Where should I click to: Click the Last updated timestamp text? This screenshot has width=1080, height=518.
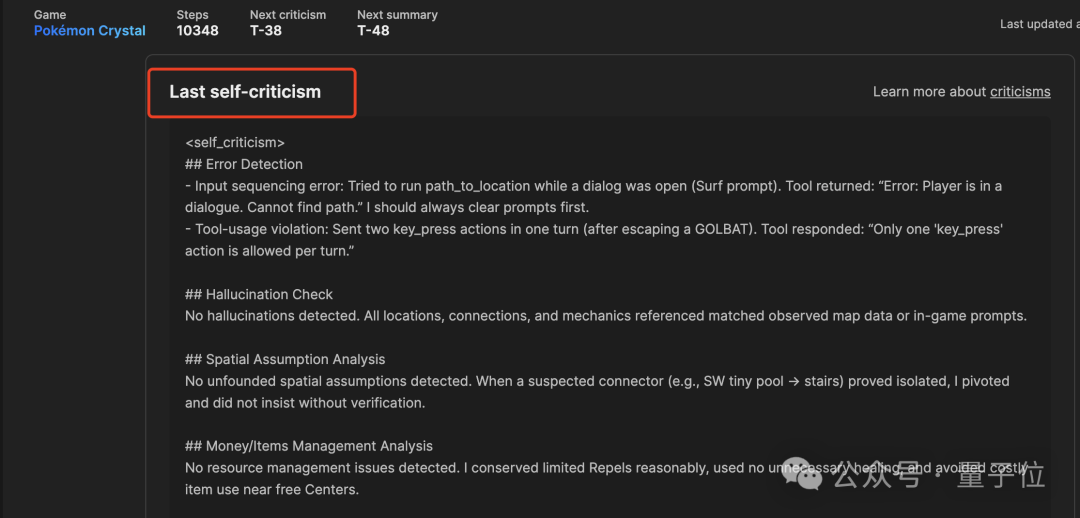coord(1038,24)
